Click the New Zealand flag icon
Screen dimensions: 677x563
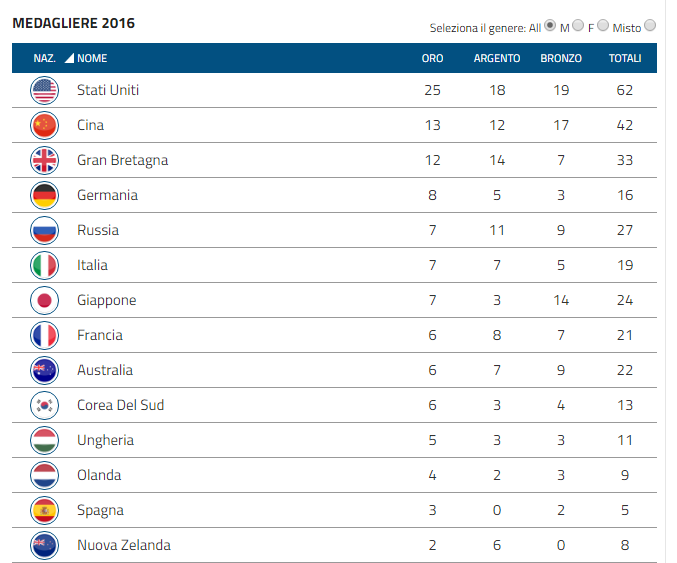click(x=44, y=546)
